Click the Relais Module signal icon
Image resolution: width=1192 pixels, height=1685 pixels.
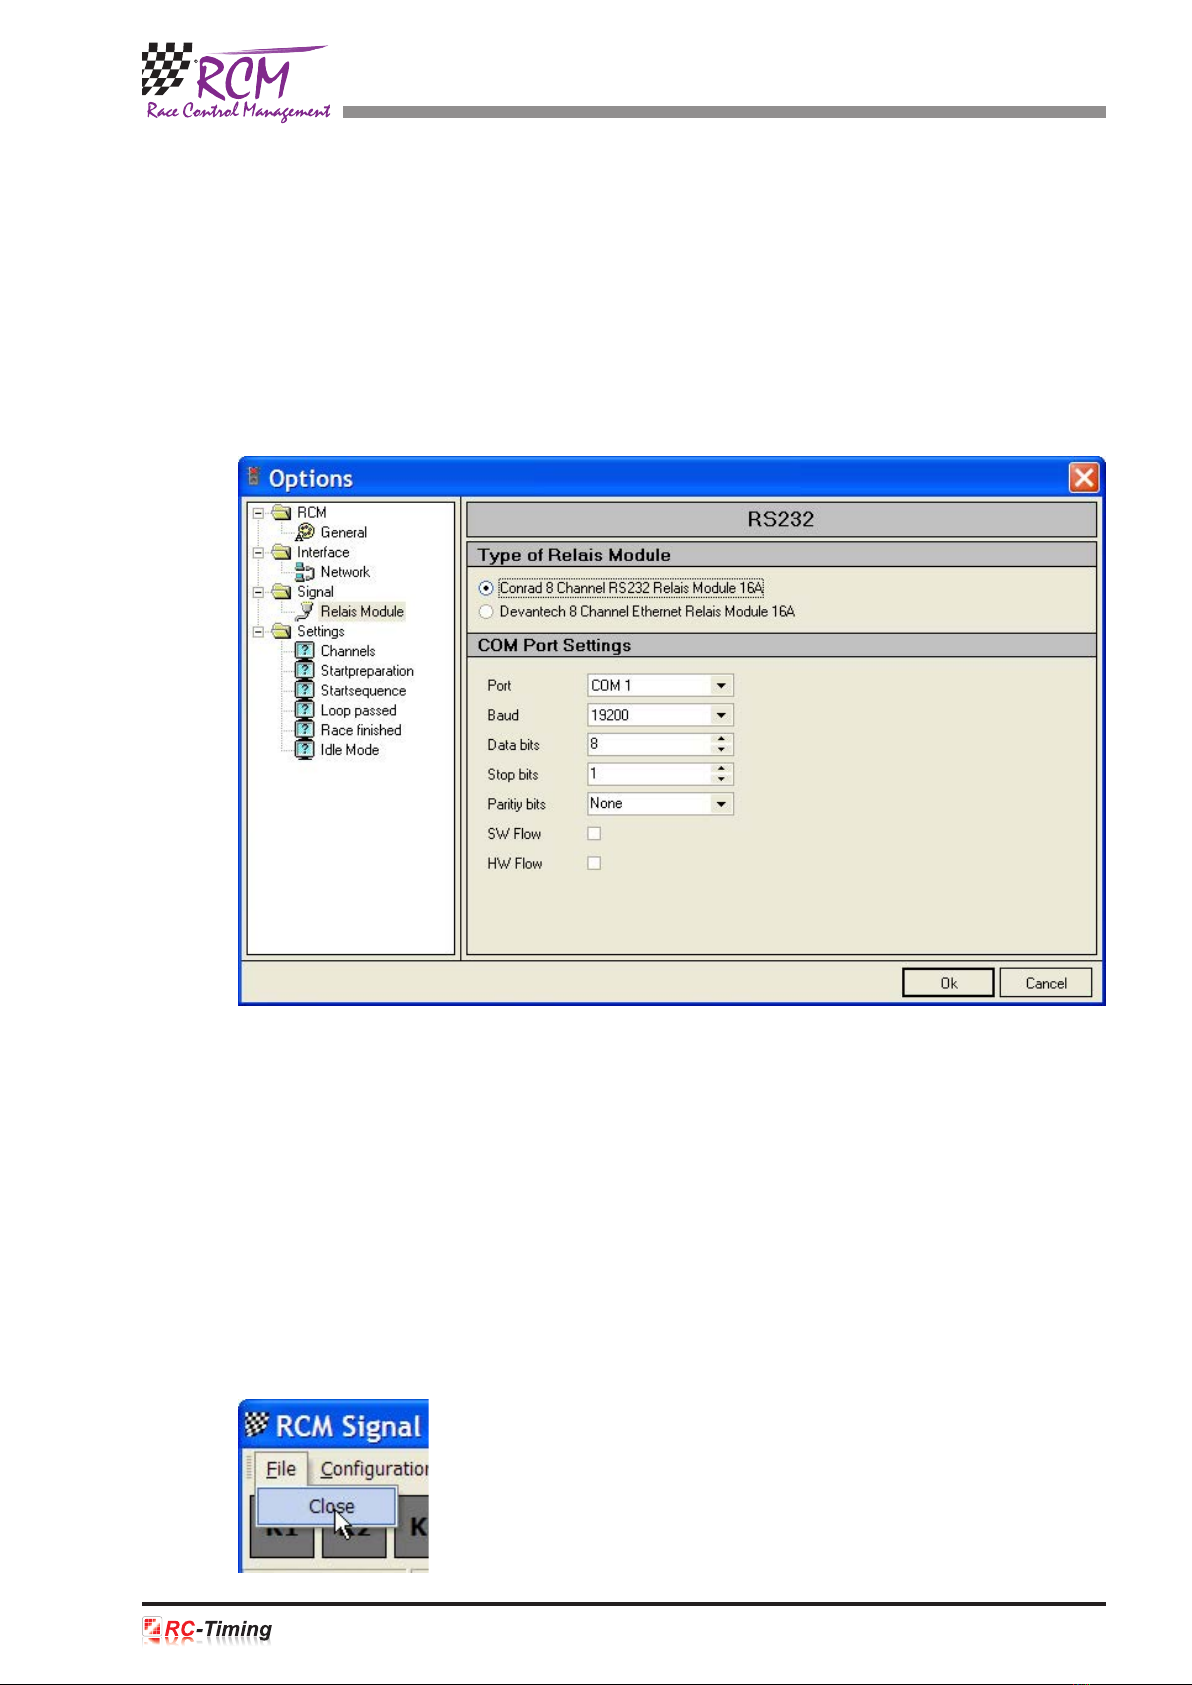point(305,611)
